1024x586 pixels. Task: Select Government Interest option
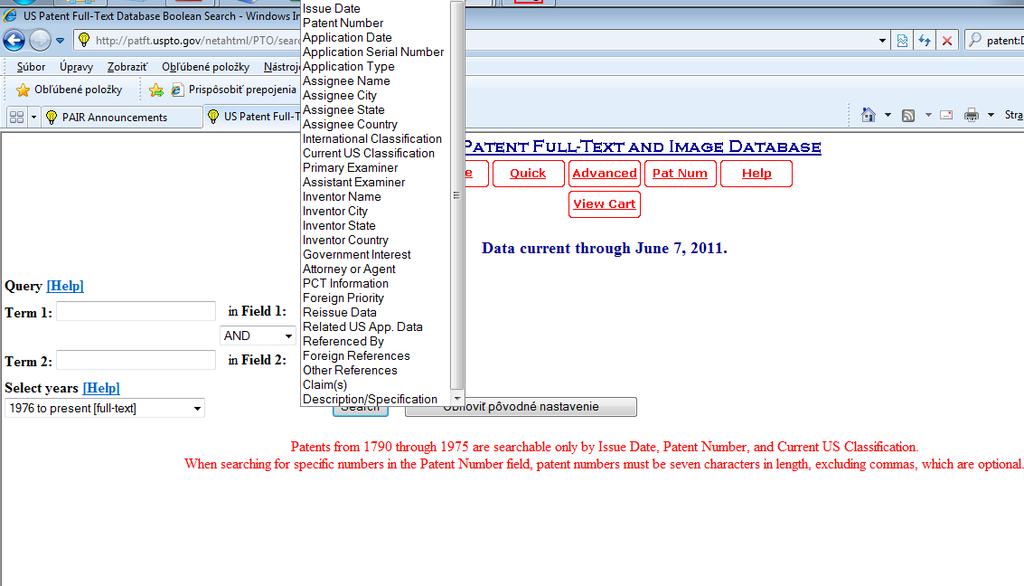(x=357, y=254)
